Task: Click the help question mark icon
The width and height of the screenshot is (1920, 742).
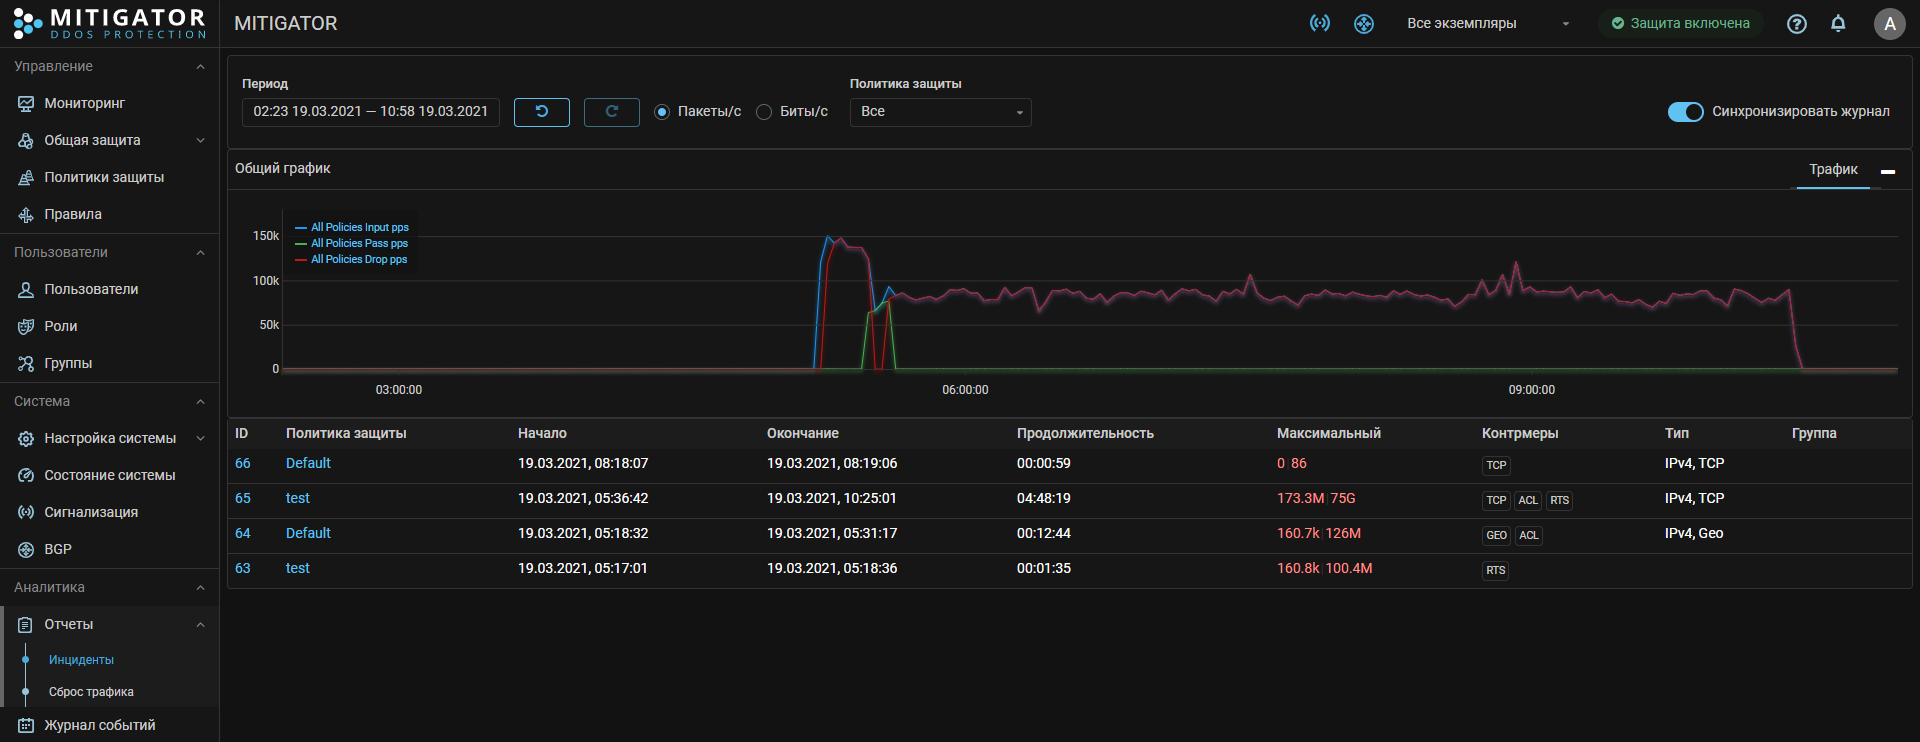Action: coord(1796,24)
